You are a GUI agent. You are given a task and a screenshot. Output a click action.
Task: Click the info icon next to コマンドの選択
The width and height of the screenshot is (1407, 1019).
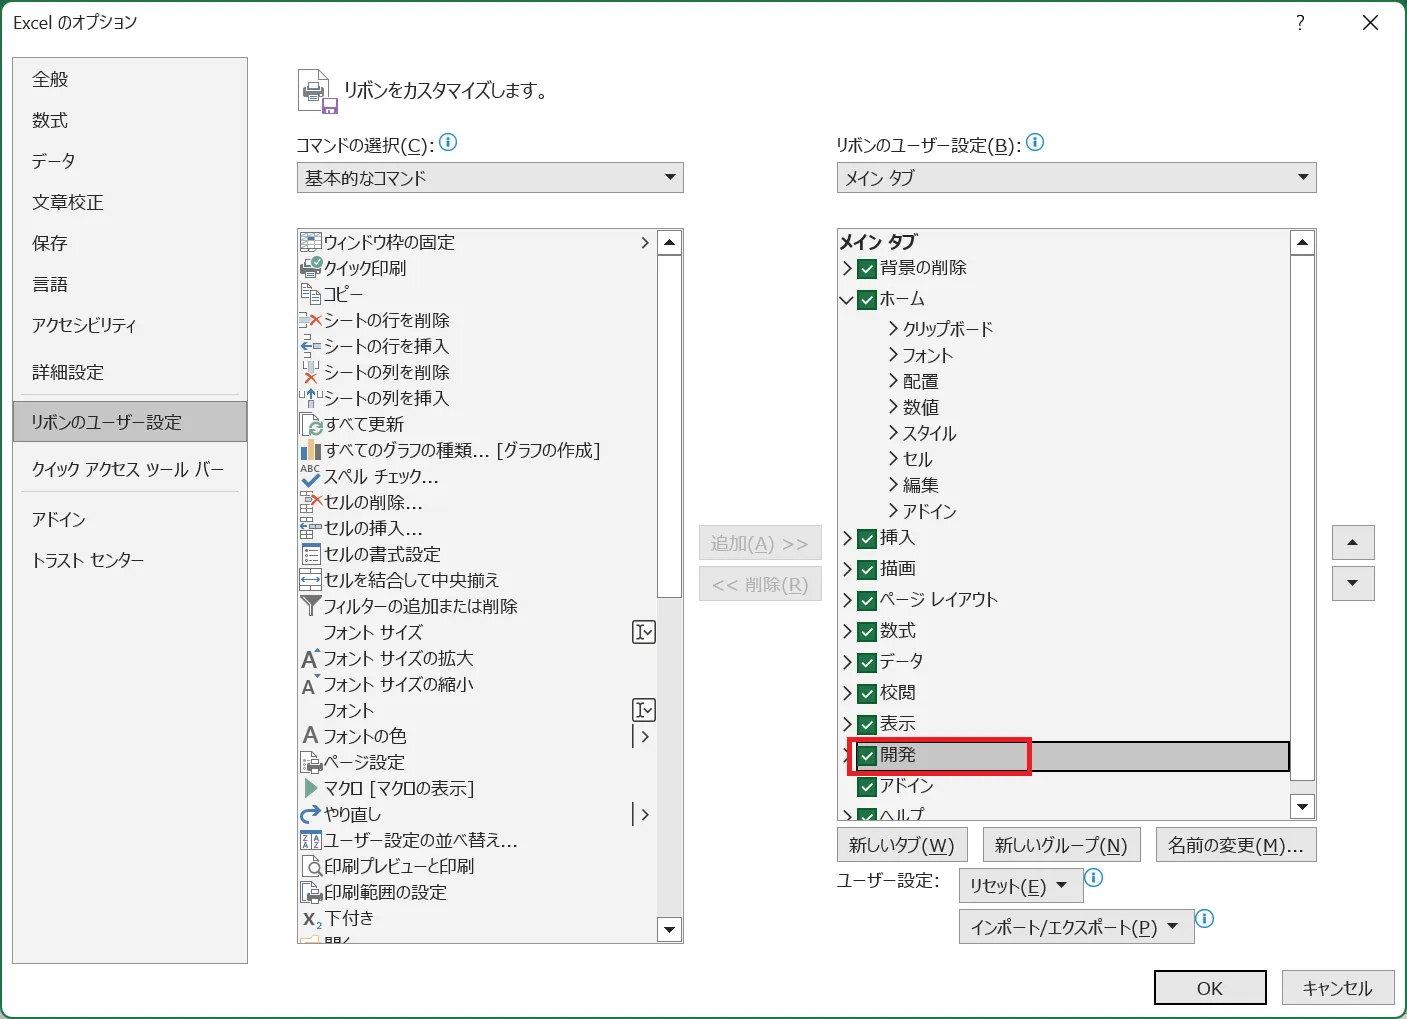[x=448, y=143]
